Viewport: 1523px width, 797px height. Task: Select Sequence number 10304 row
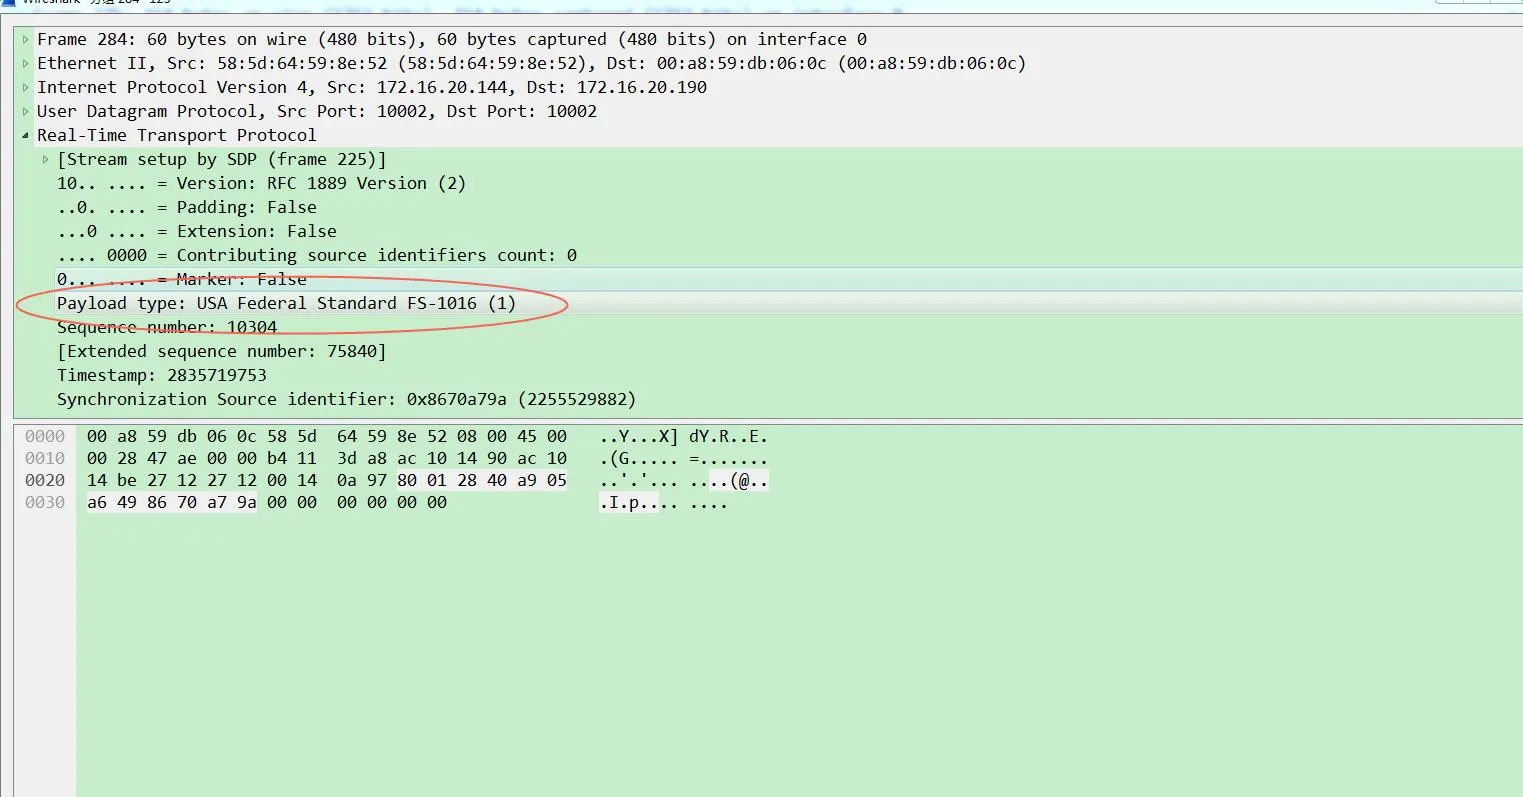[x=167, y=327]
